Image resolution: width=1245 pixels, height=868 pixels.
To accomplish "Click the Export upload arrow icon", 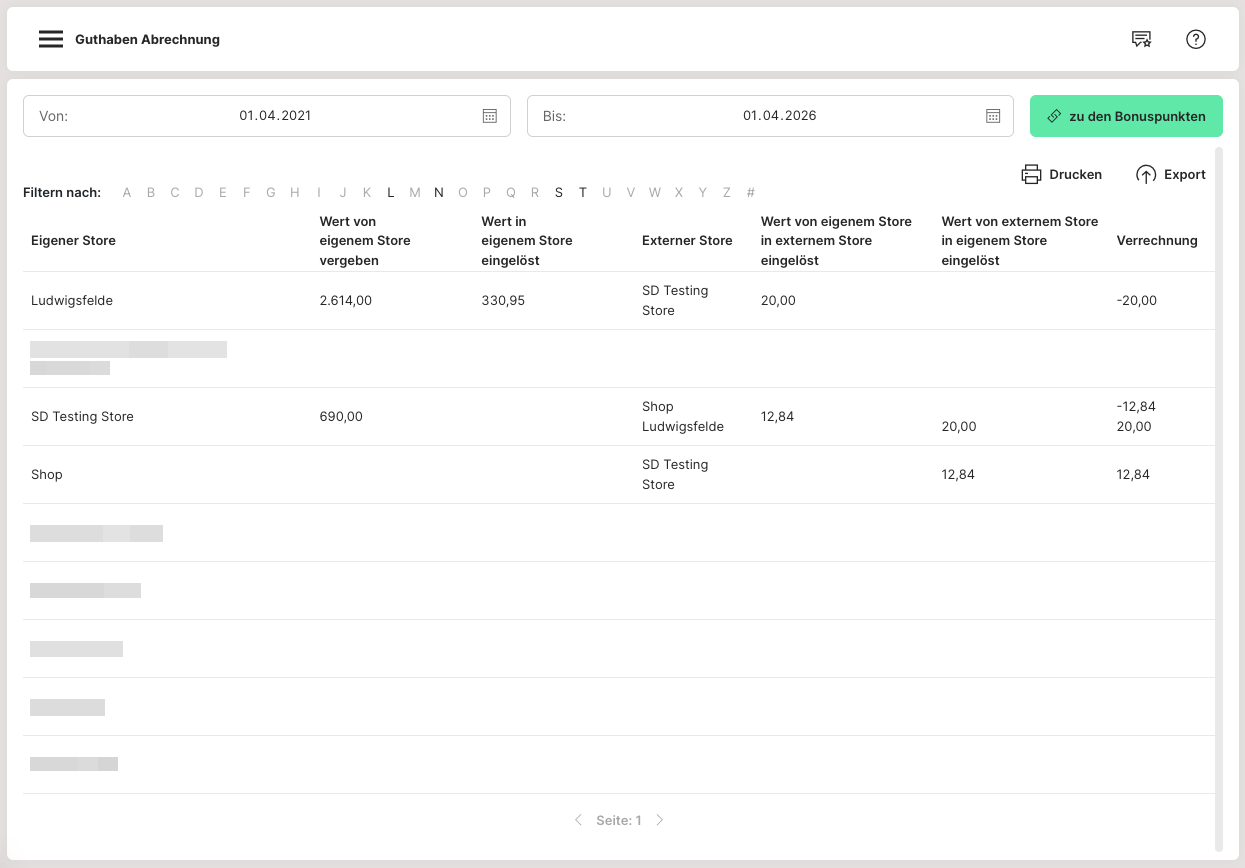I will (x=1146, y=175).
